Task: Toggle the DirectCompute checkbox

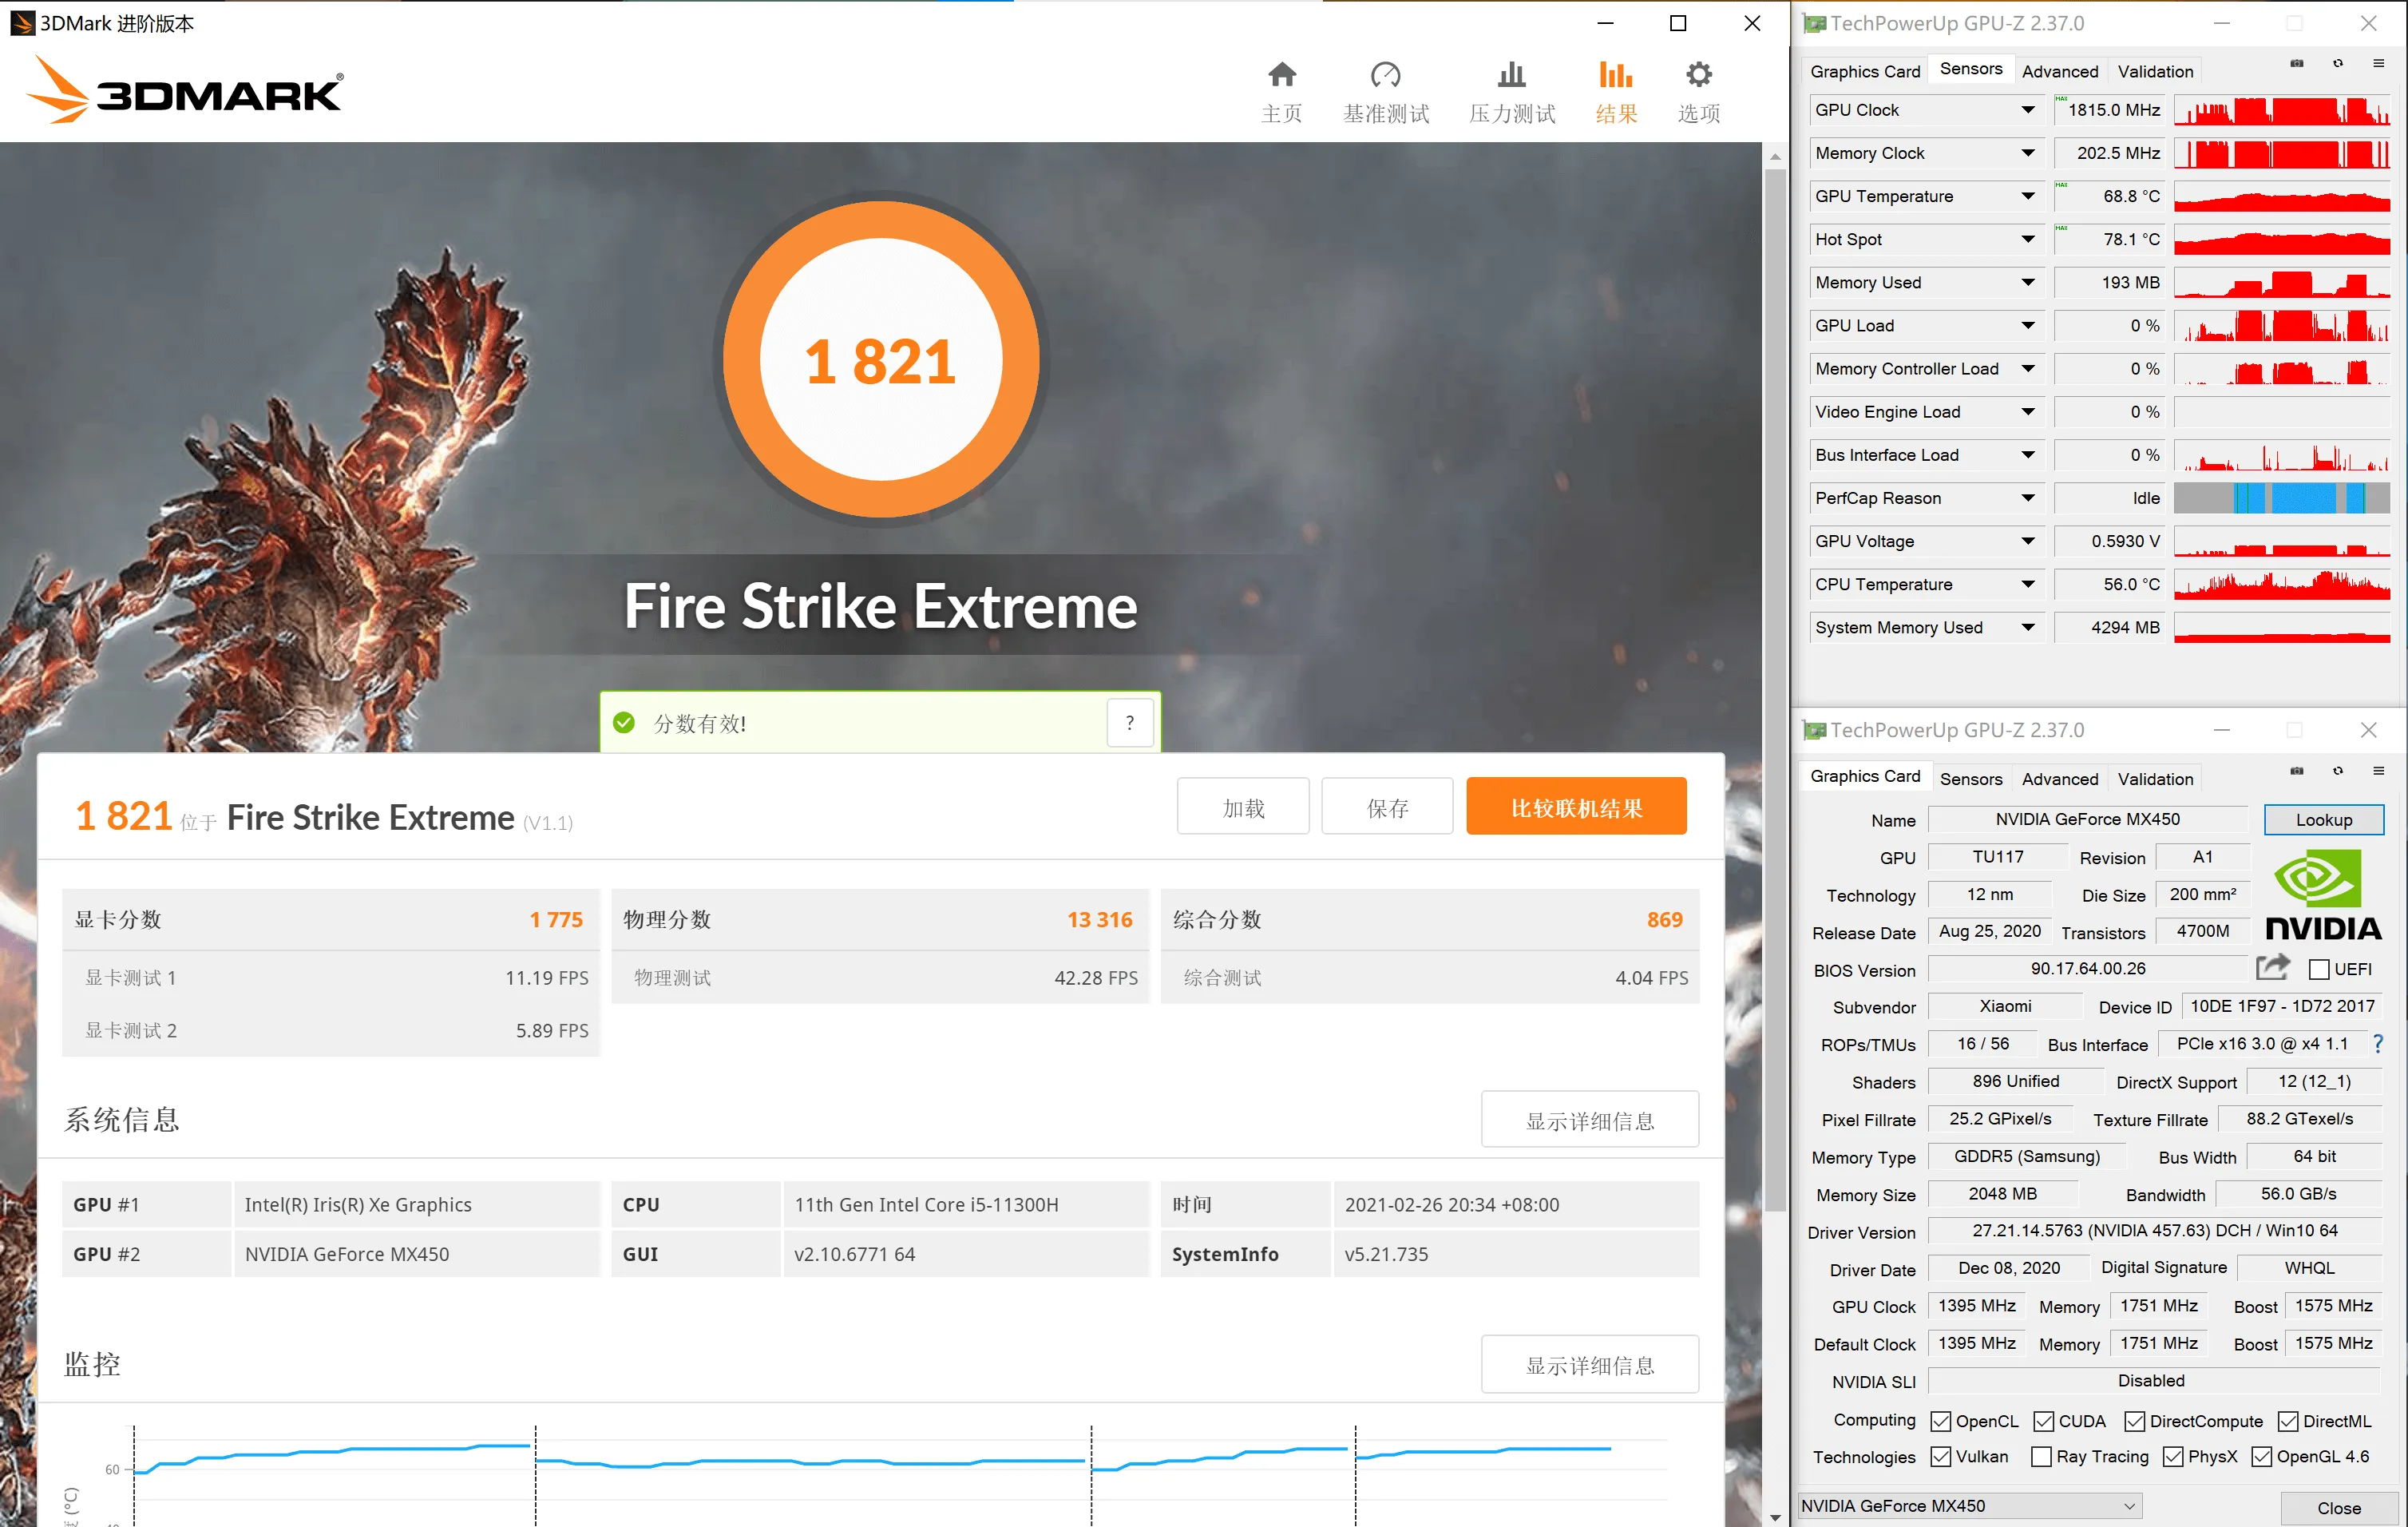Action: 2134,1421
